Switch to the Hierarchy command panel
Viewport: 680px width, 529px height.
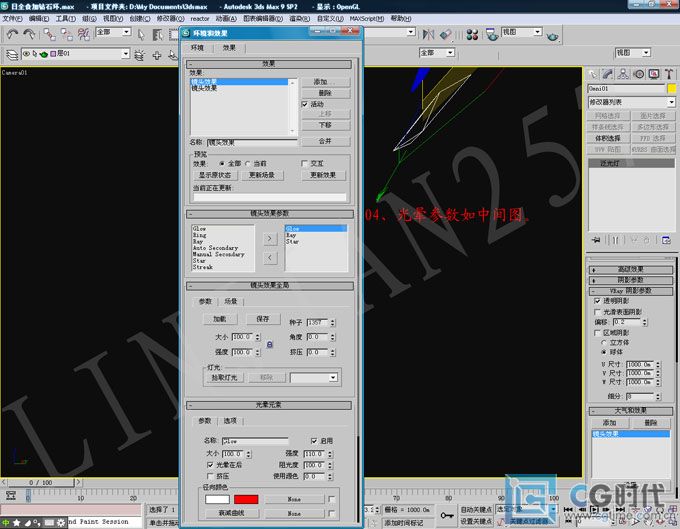[623, 74]
